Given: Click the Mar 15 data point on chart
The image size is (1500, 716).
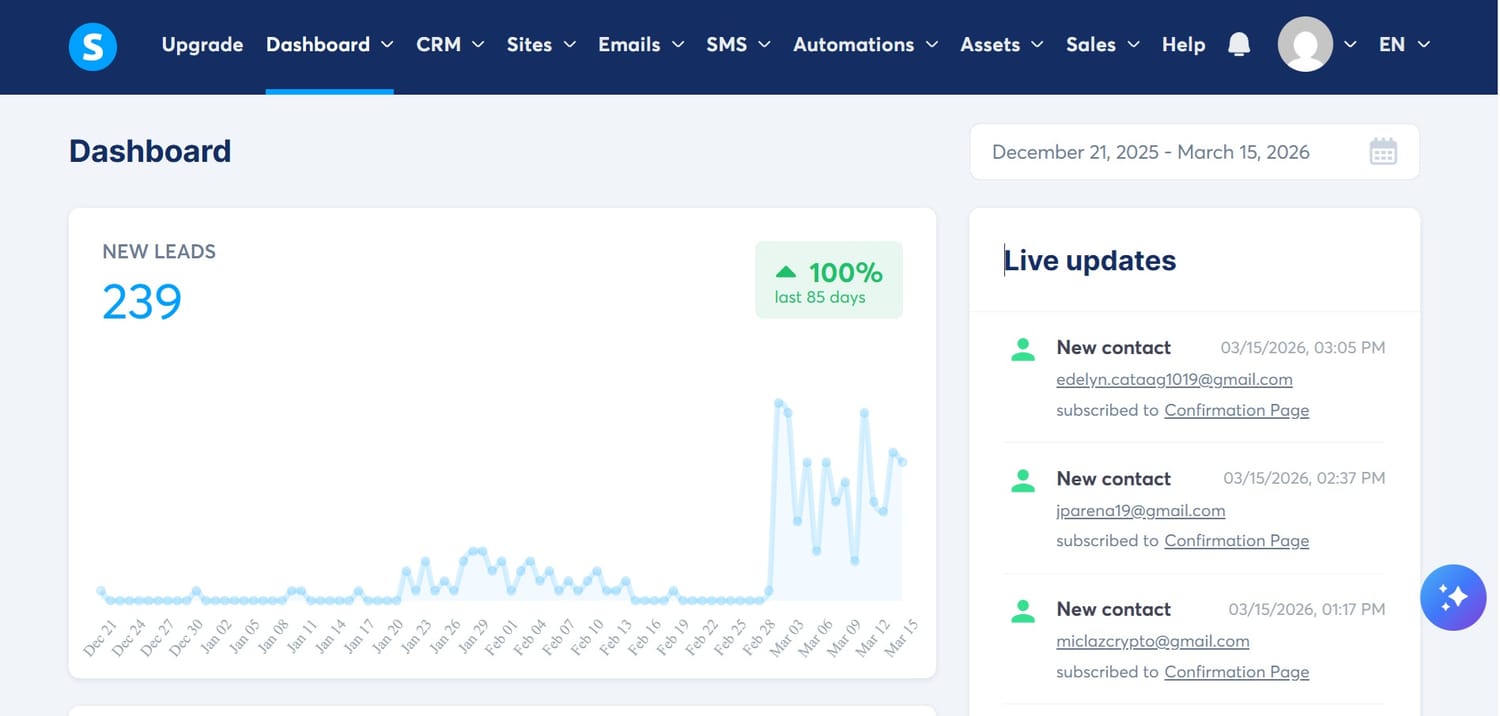Looking at the screenshot, I should tap(902, 462).
